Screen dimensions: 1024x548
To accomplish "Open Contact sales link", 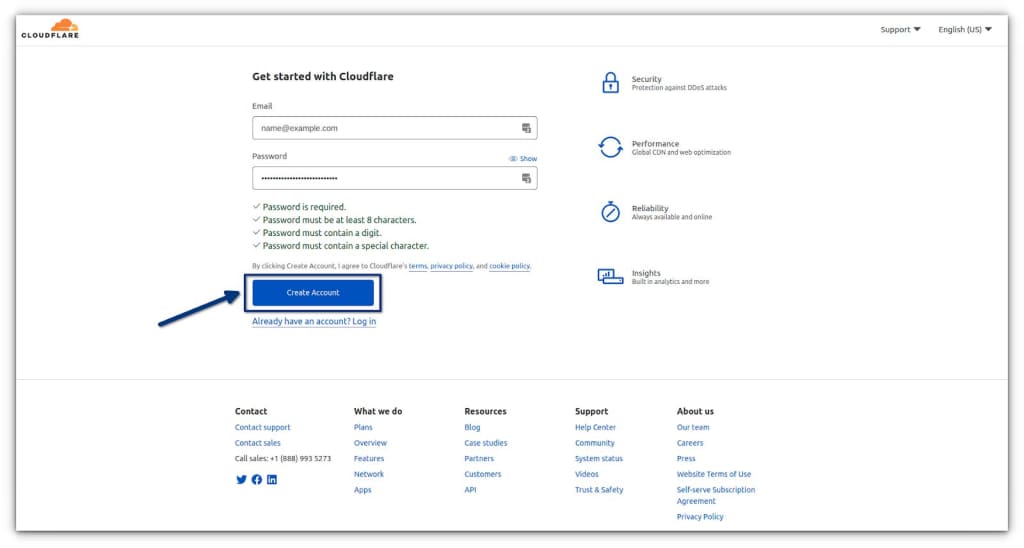I will [257, 443].
